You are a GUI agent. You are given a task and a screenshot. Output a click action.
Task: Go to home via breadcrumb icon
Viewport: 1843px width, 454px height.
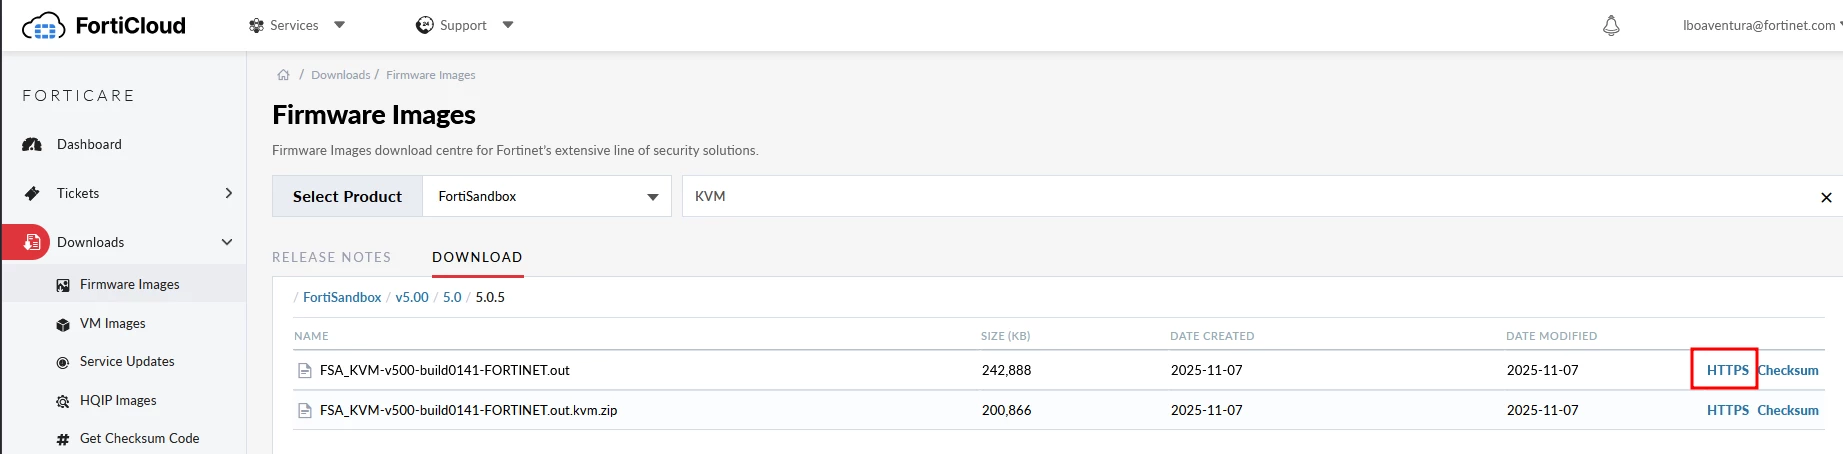[x=283, y=75]
